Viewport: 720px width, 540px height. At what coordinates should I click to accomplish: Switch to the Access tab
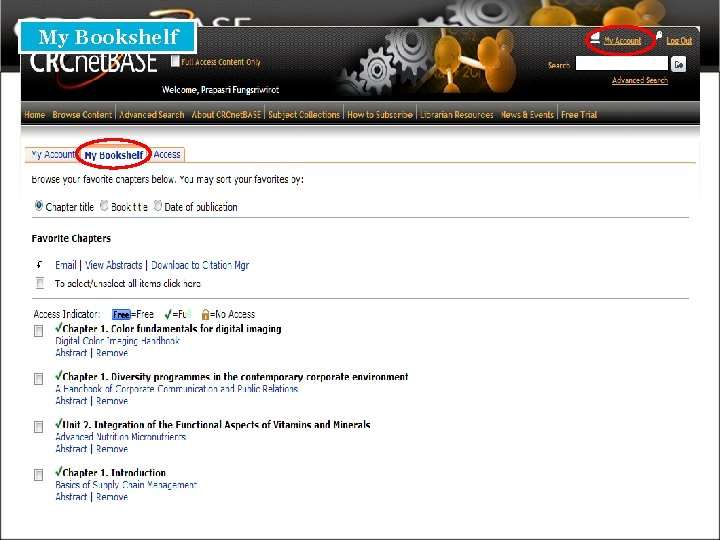point(167,154)
